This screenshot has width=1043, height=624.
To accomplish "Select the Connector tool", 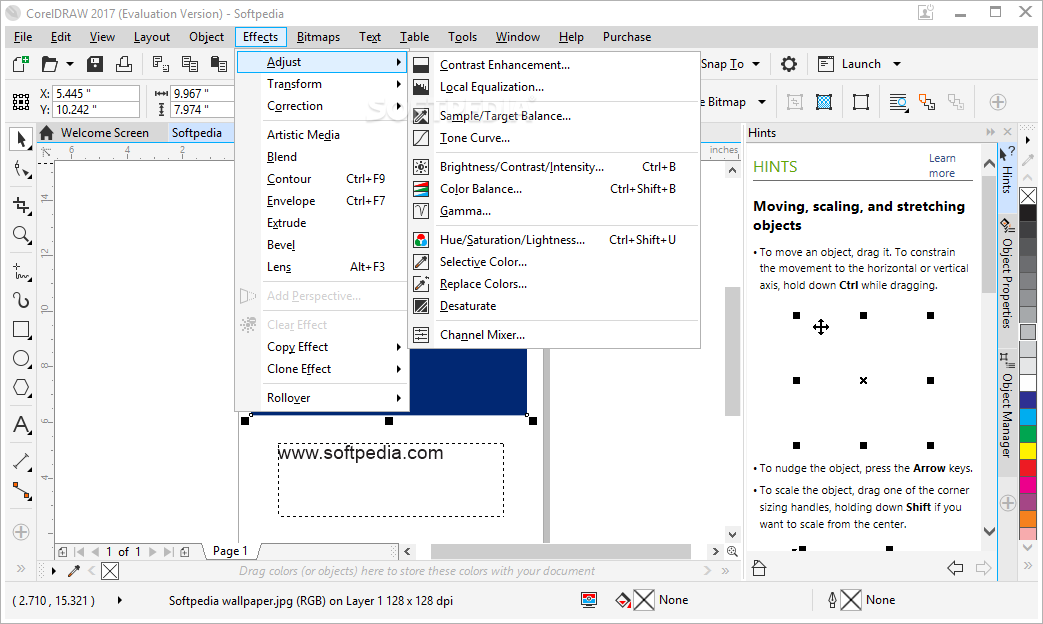I will [x=21, y=491].
